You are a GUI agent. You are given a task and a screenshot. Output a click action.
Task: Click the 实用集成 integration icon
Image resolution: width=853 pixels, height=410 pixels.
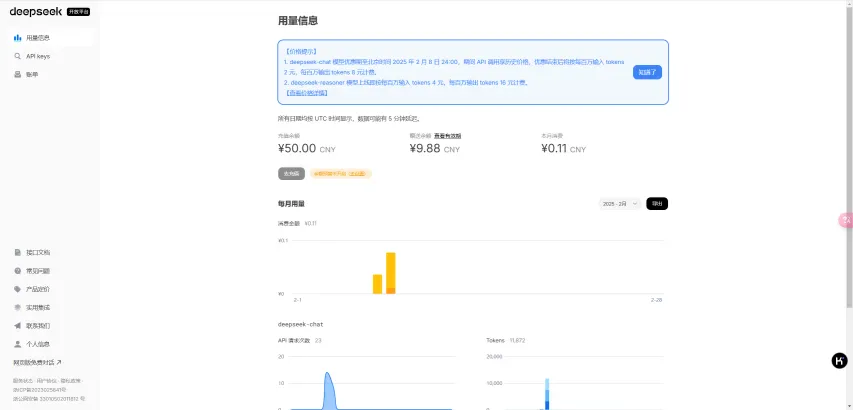pos(17,307)
